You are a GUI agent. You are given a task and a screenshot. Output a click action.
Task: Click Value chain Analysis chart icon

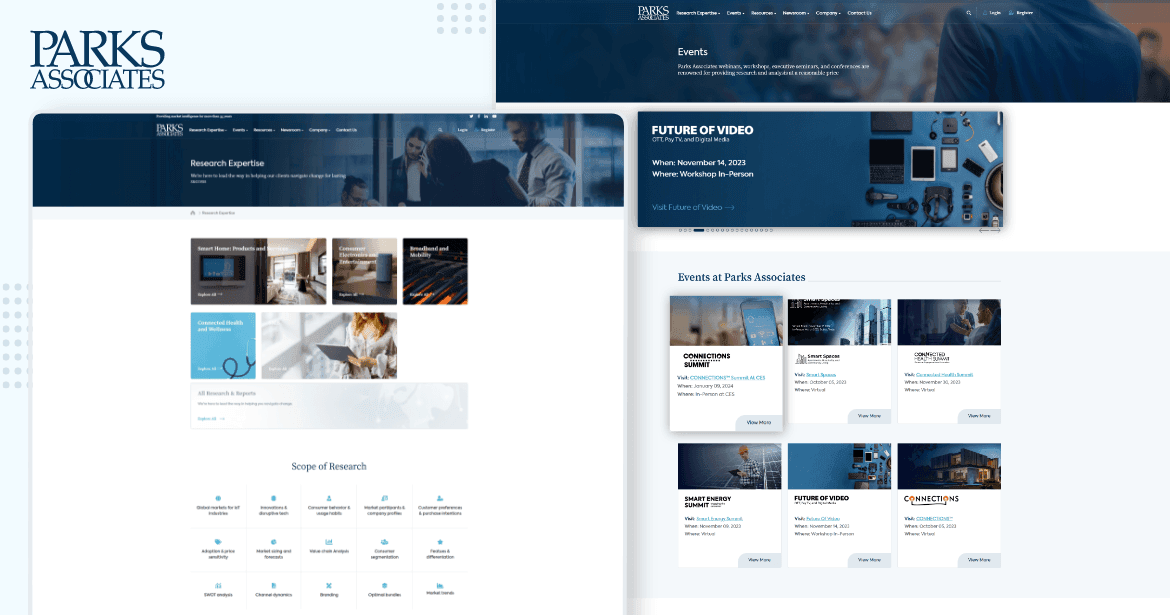click(328, 542)
